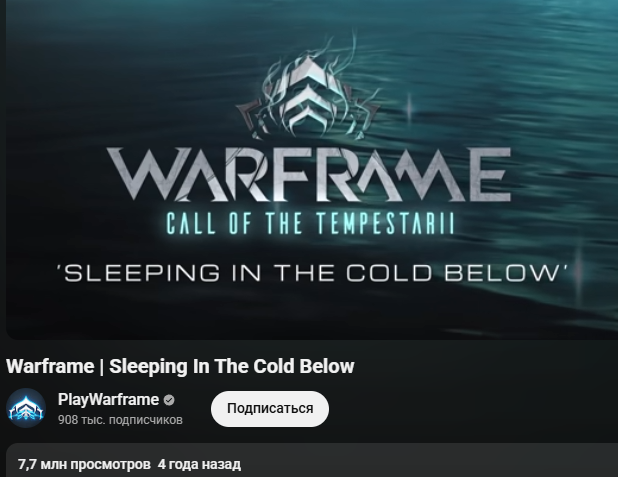Click the 'Sleeping in the Cold Below' caption
Viewport: 618px width, 477px height.
pyautogui.click(x=313, y=273)
